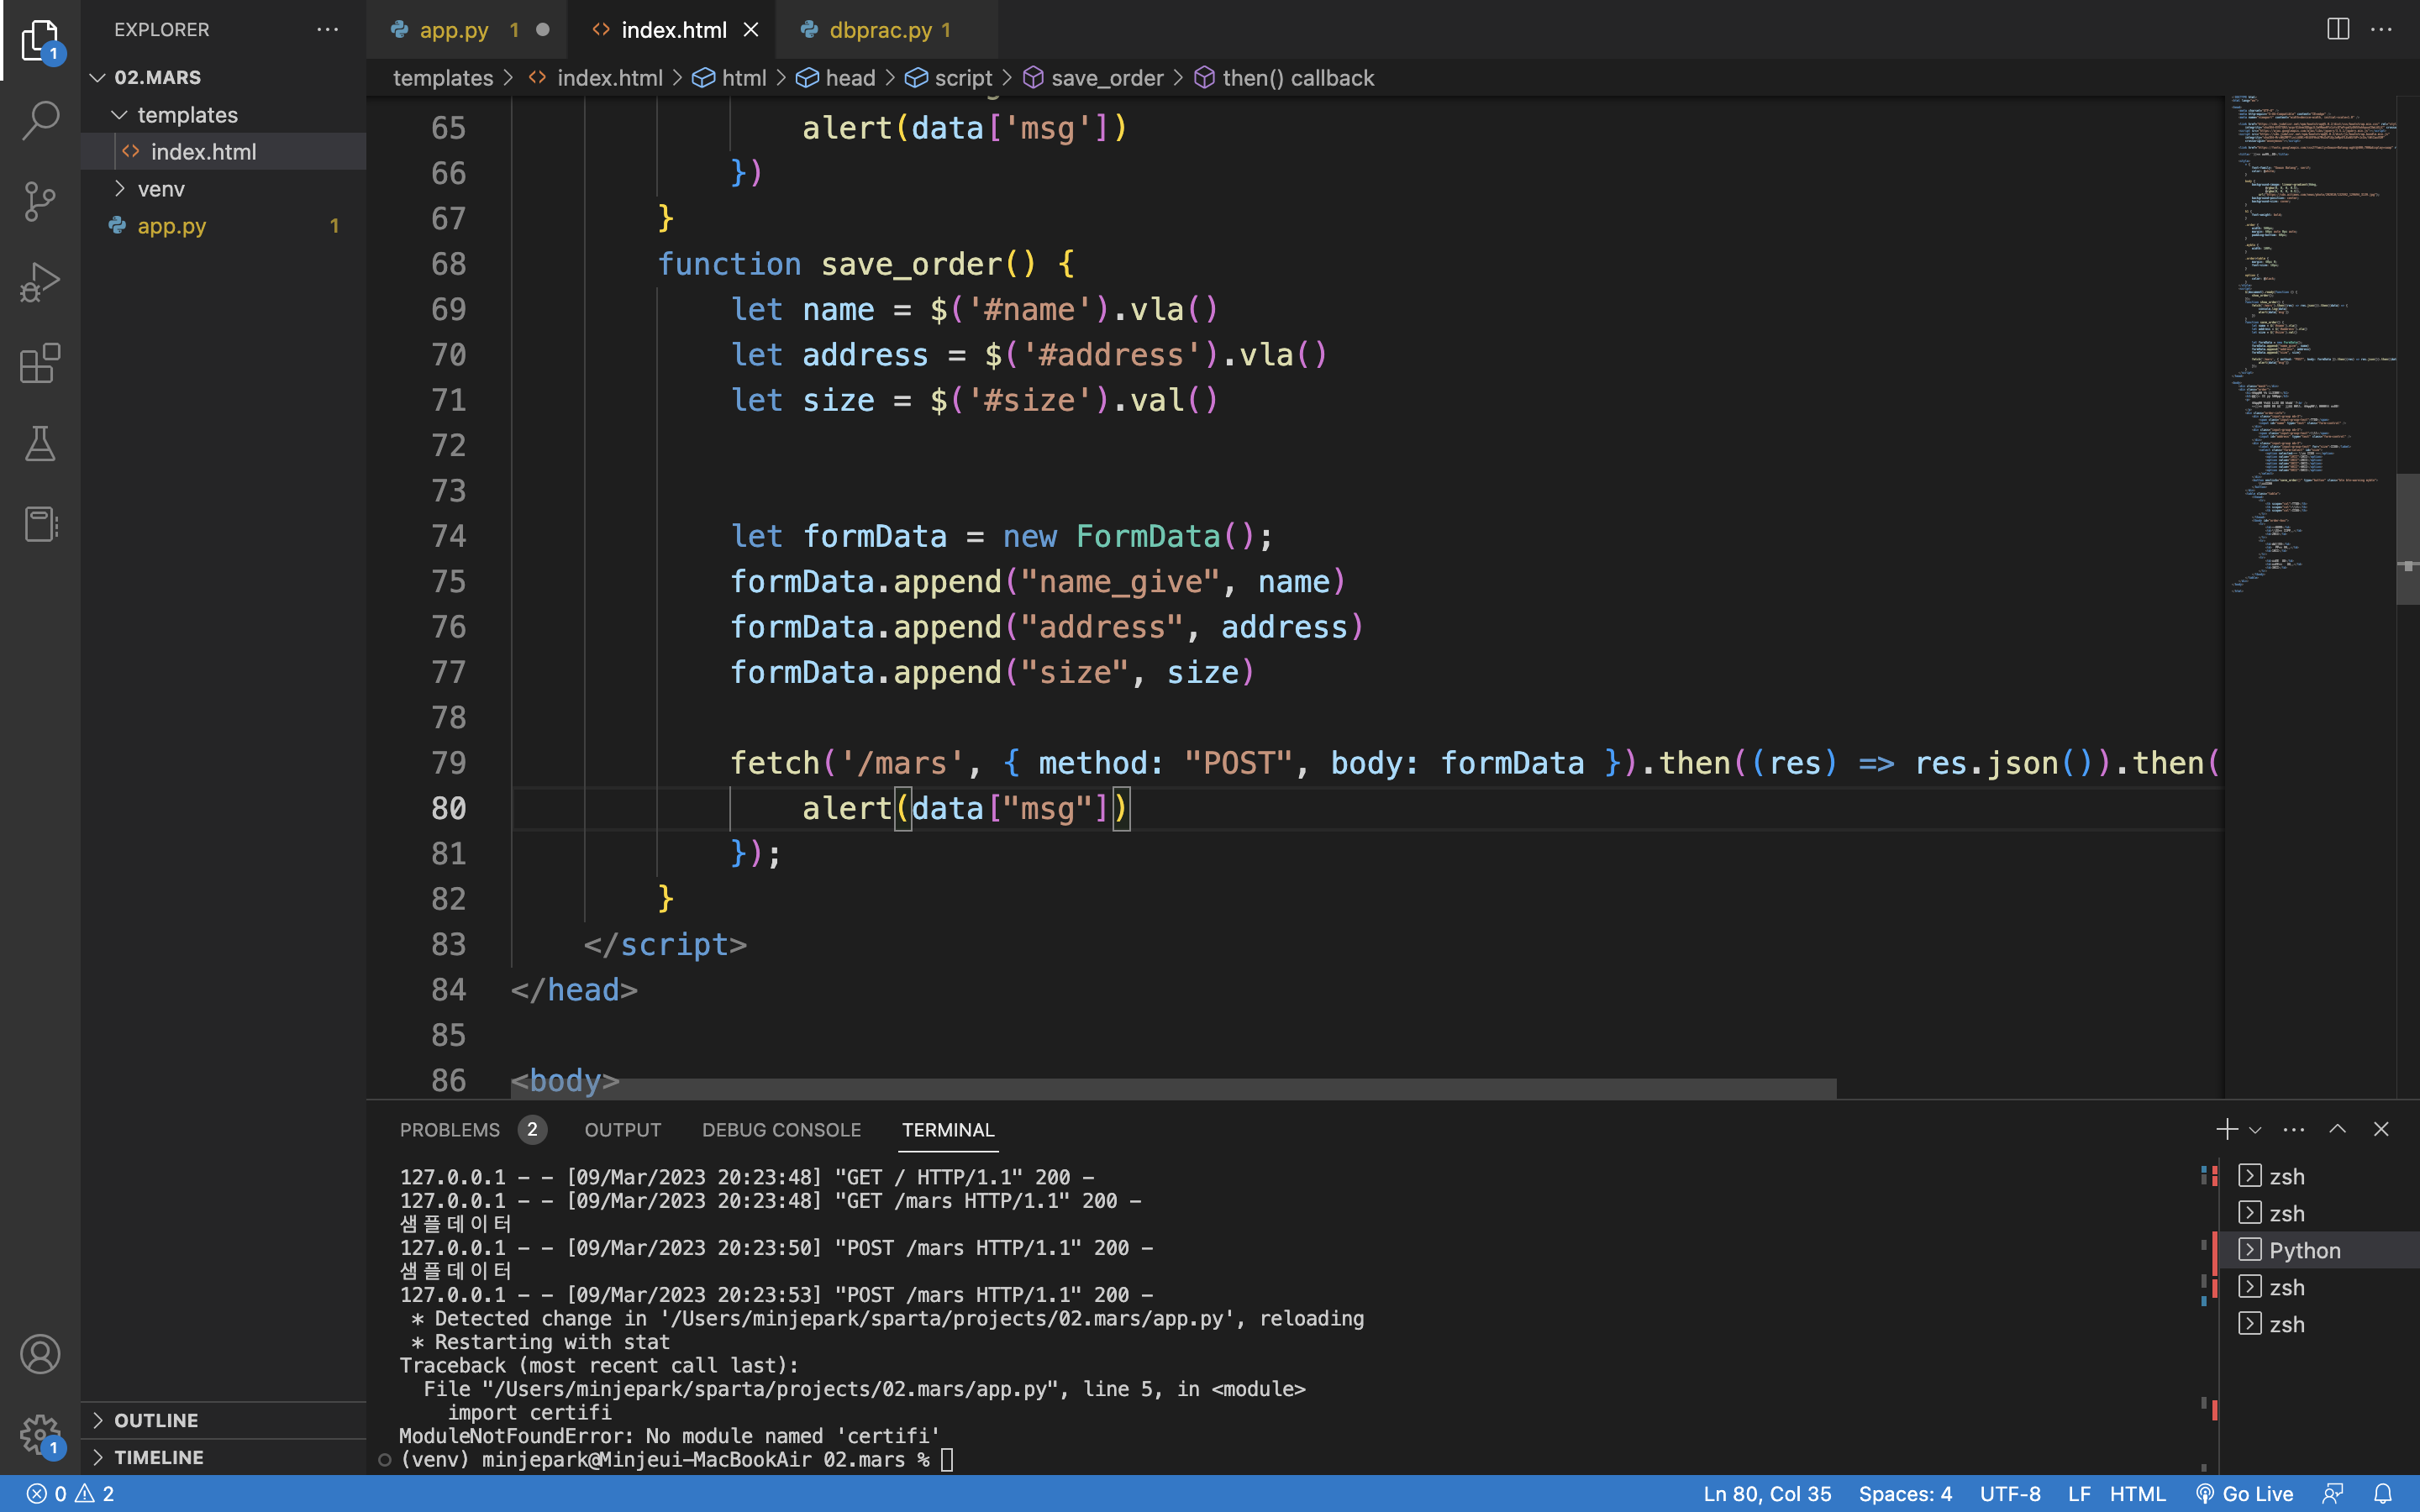Open the Extensions view icon
The width and height of the screenshot is (2420, 1512).
pyautogui.click(x=40, y=363)
